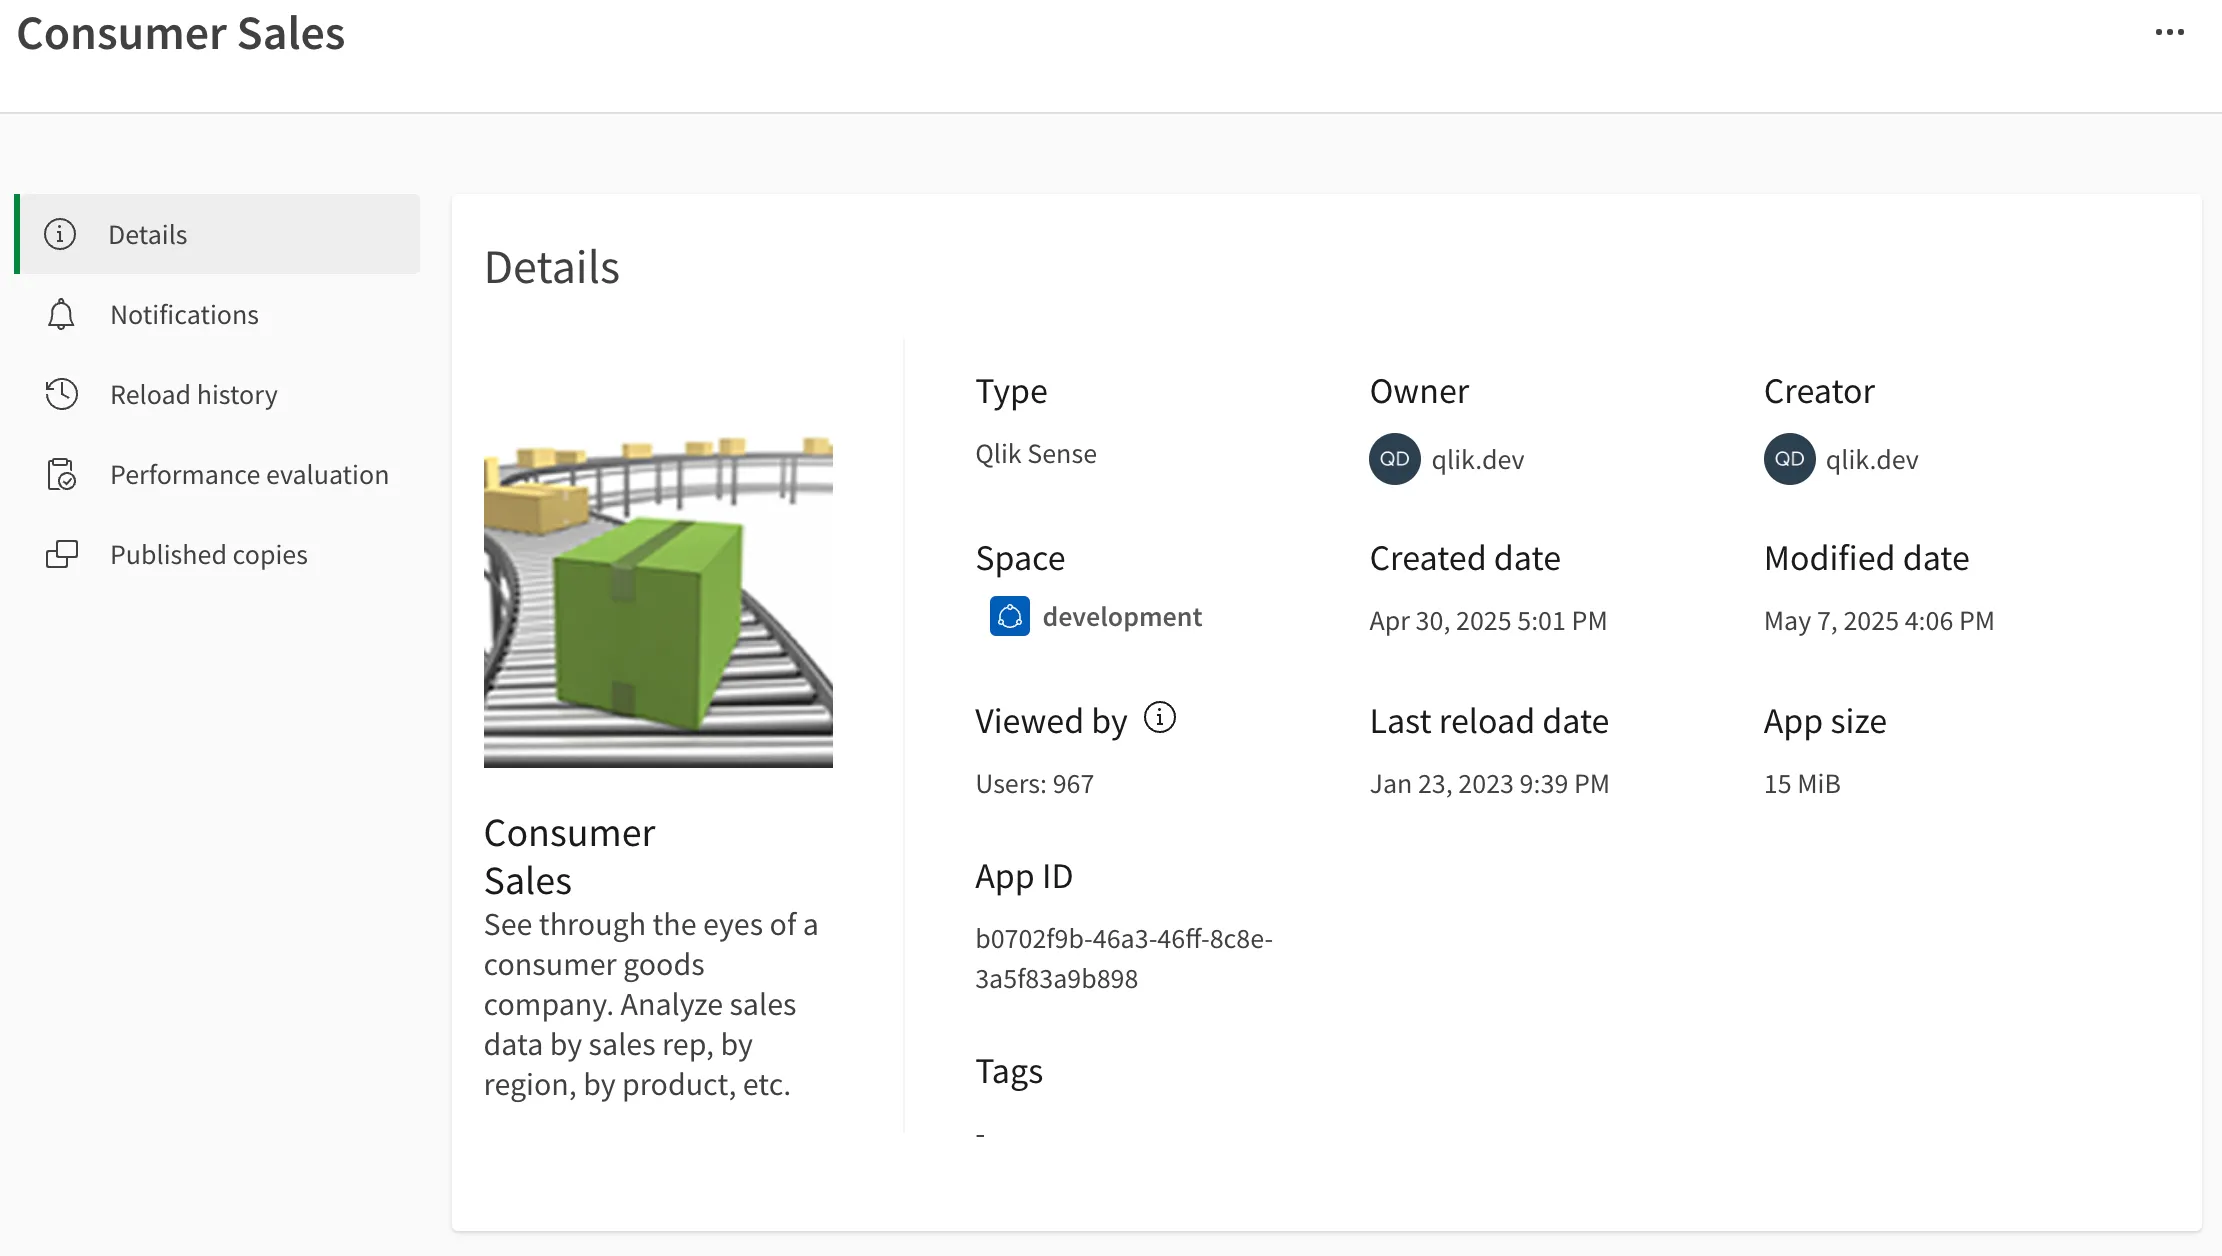Open the Details tab
The height and width of the screenshot is (1256, 2222).
147,234
